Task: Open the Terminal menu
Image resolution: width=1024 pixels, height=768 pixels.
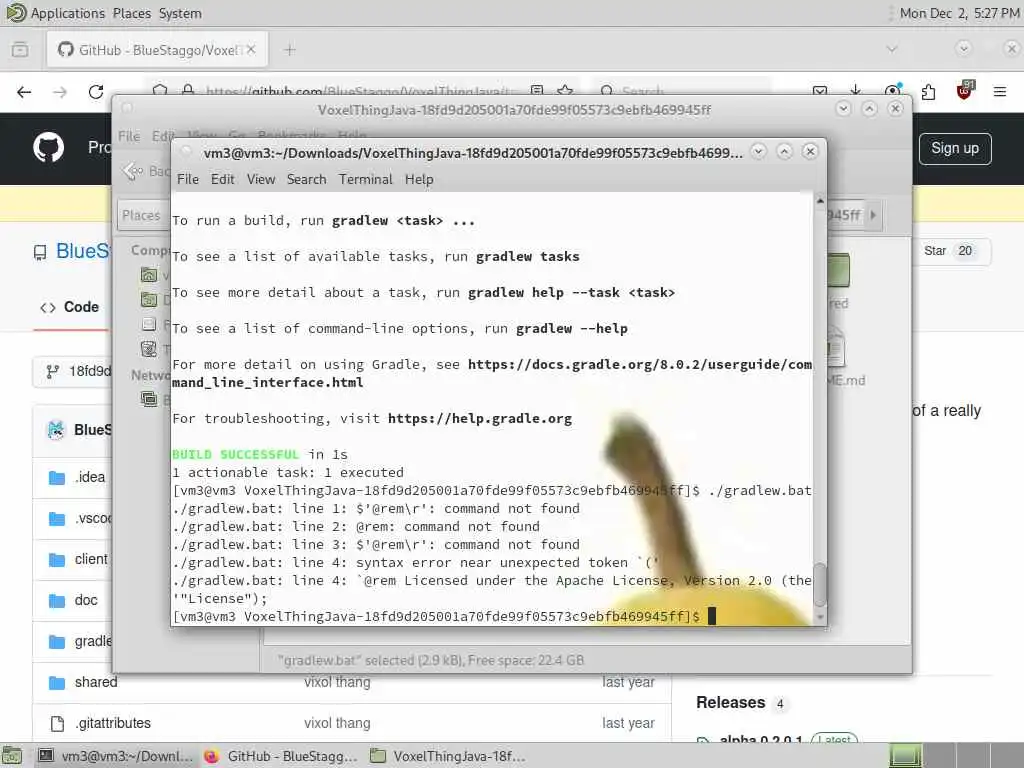Action: (365, 179)
